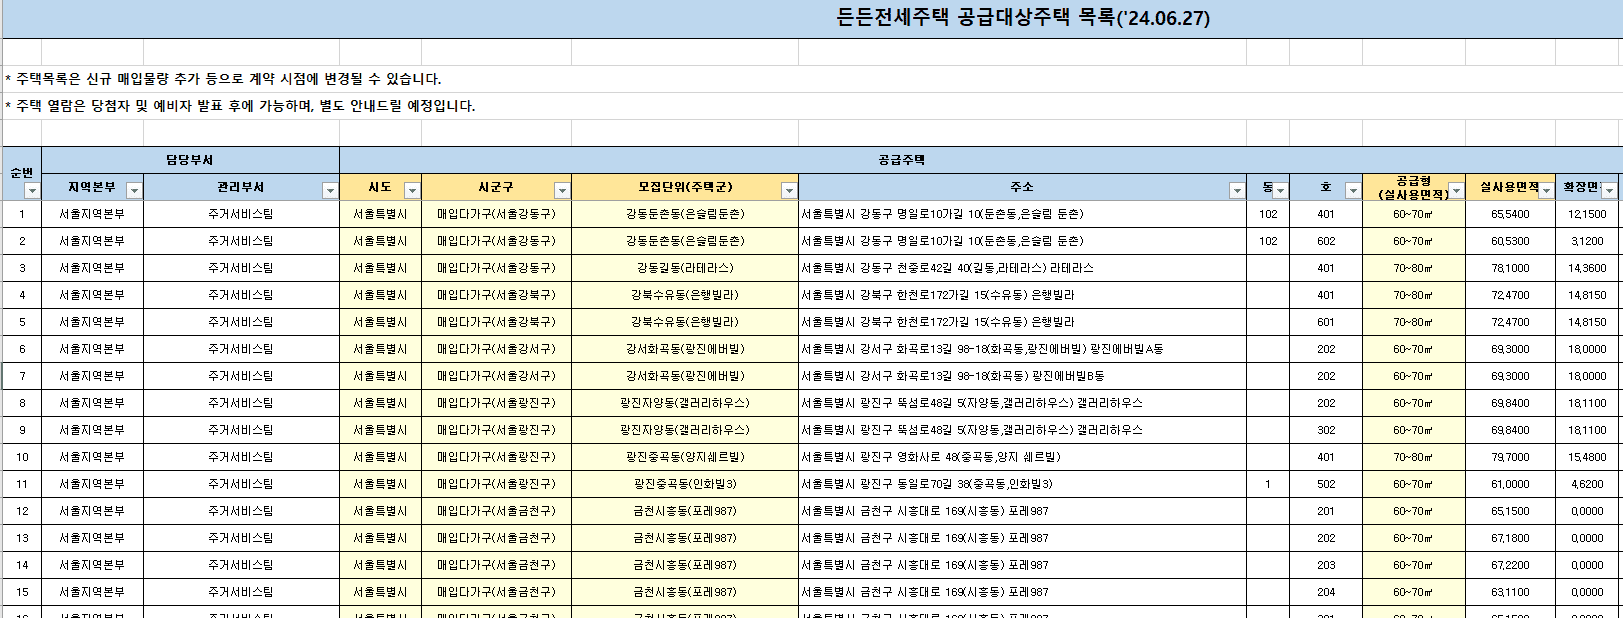This screenshot has height=618, width=1623.
Task: Select row 11 확장면적 4.6200 cell
Action: (1588, 484)
